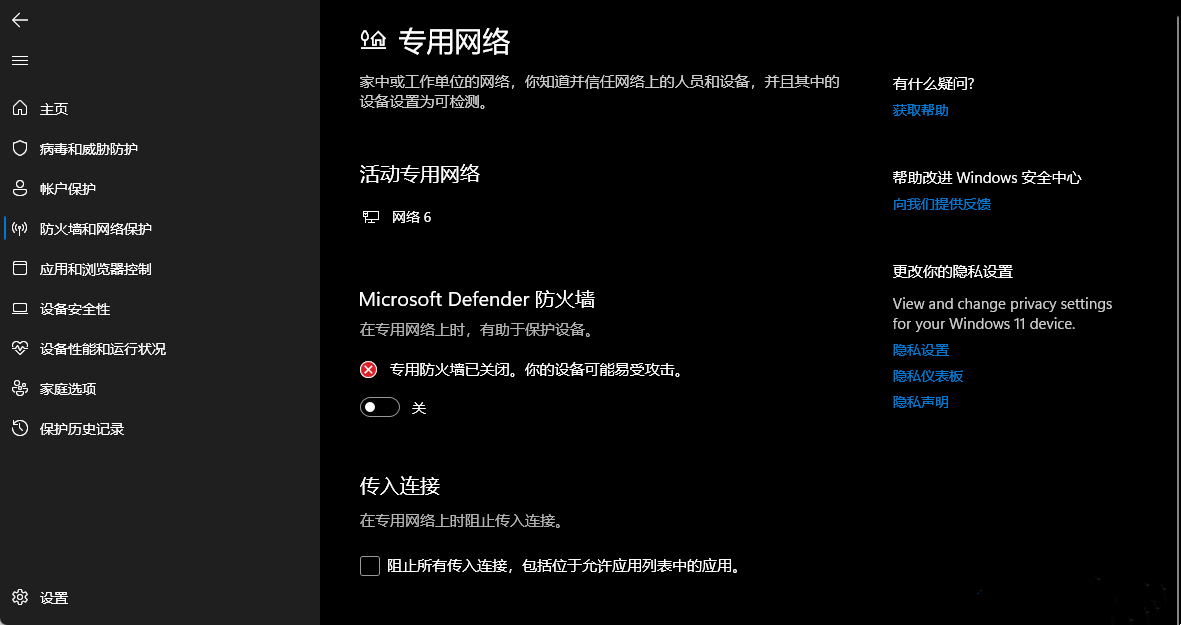Open 主页 (Home) in the sidebar
This screenshot has width=1181, height=625.
click(52, 108)
